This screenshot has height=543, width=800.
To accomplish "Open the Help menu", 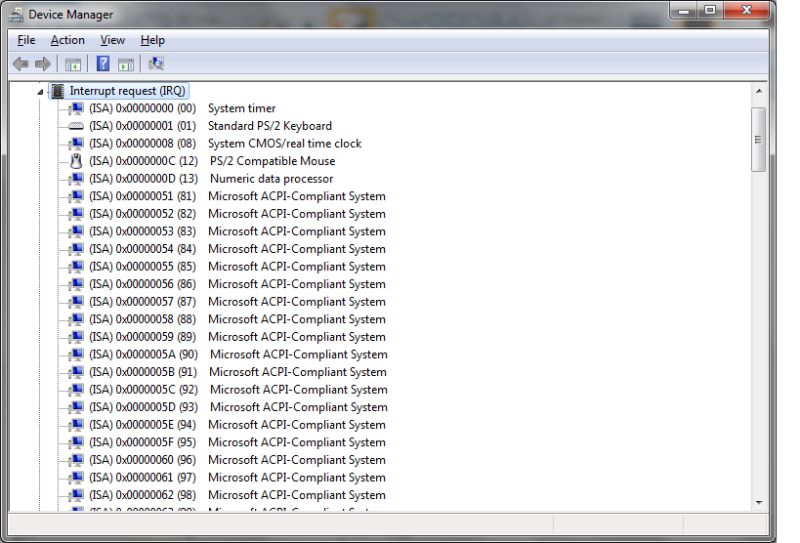I will pos(152,40).
